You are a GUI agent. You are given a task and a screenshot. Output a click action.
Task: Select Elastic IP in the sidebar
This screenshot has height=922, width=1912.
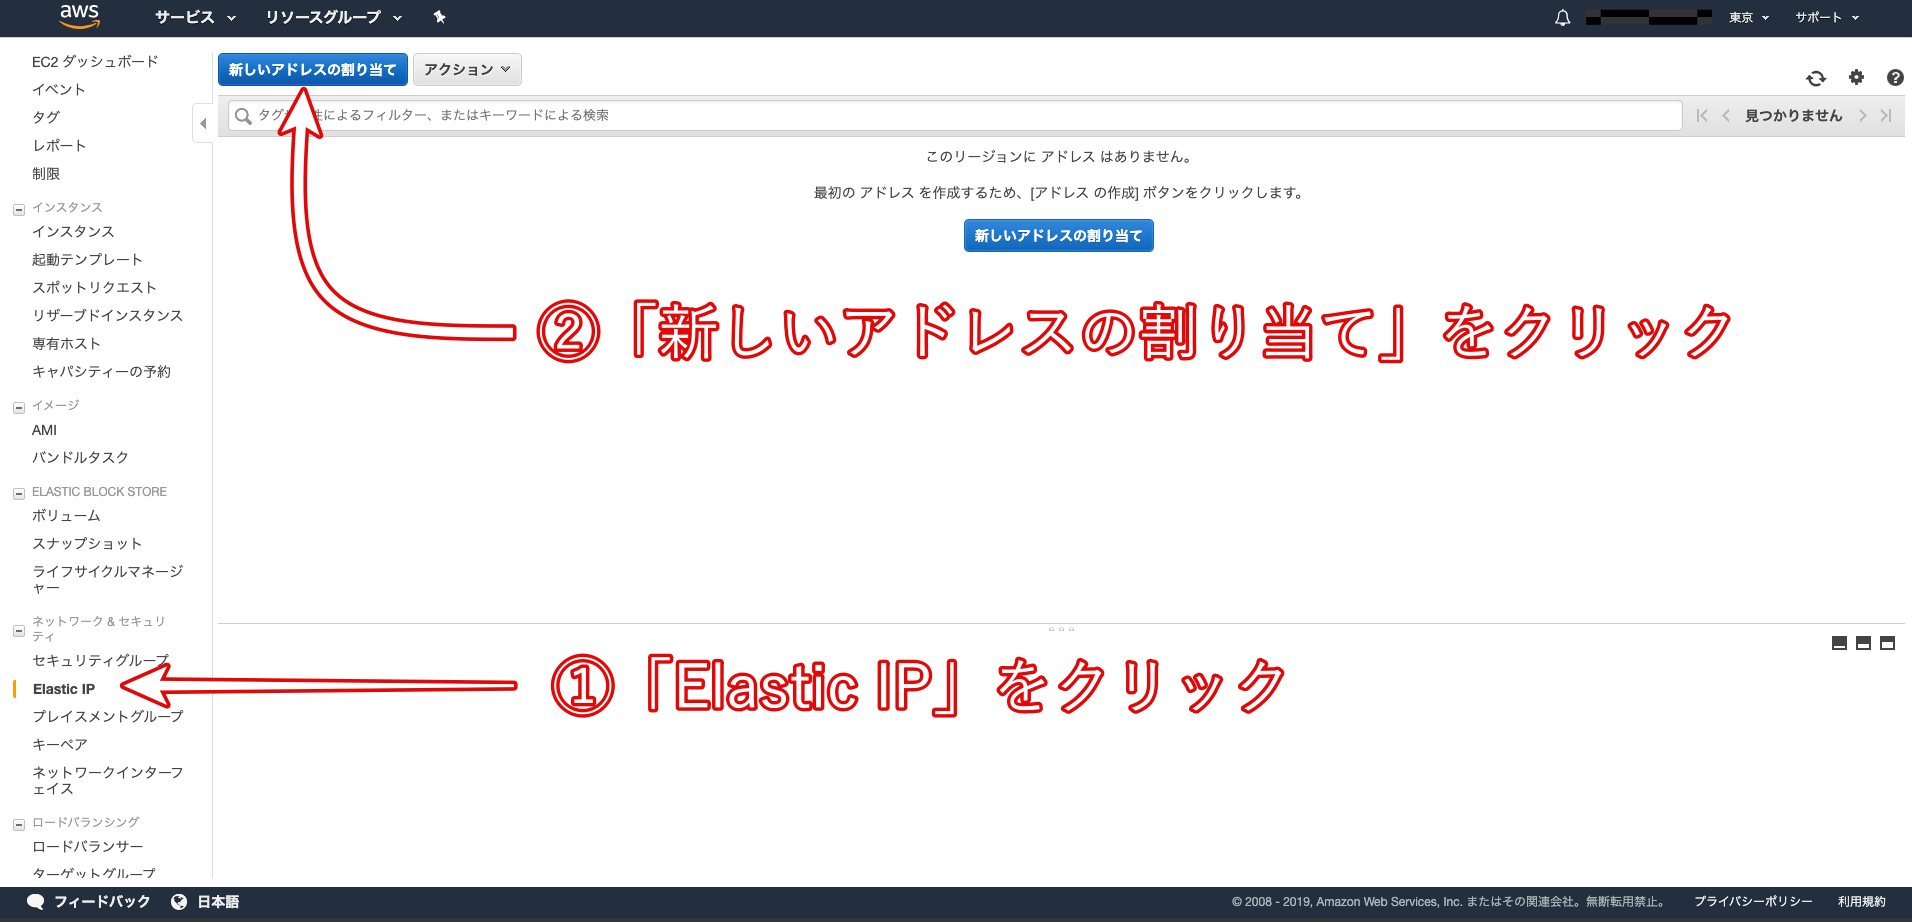click(x=64, y=689)
